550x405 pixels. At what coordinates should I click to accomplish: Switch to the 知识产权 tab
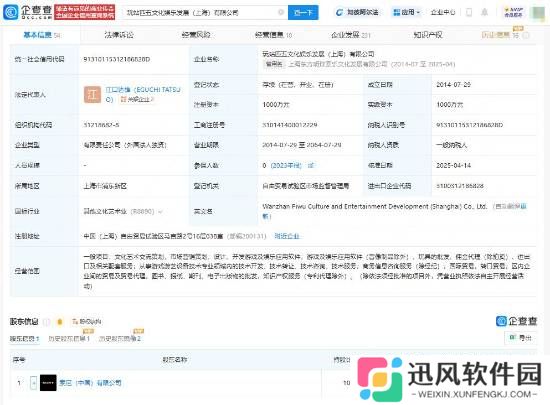(428, 35)
